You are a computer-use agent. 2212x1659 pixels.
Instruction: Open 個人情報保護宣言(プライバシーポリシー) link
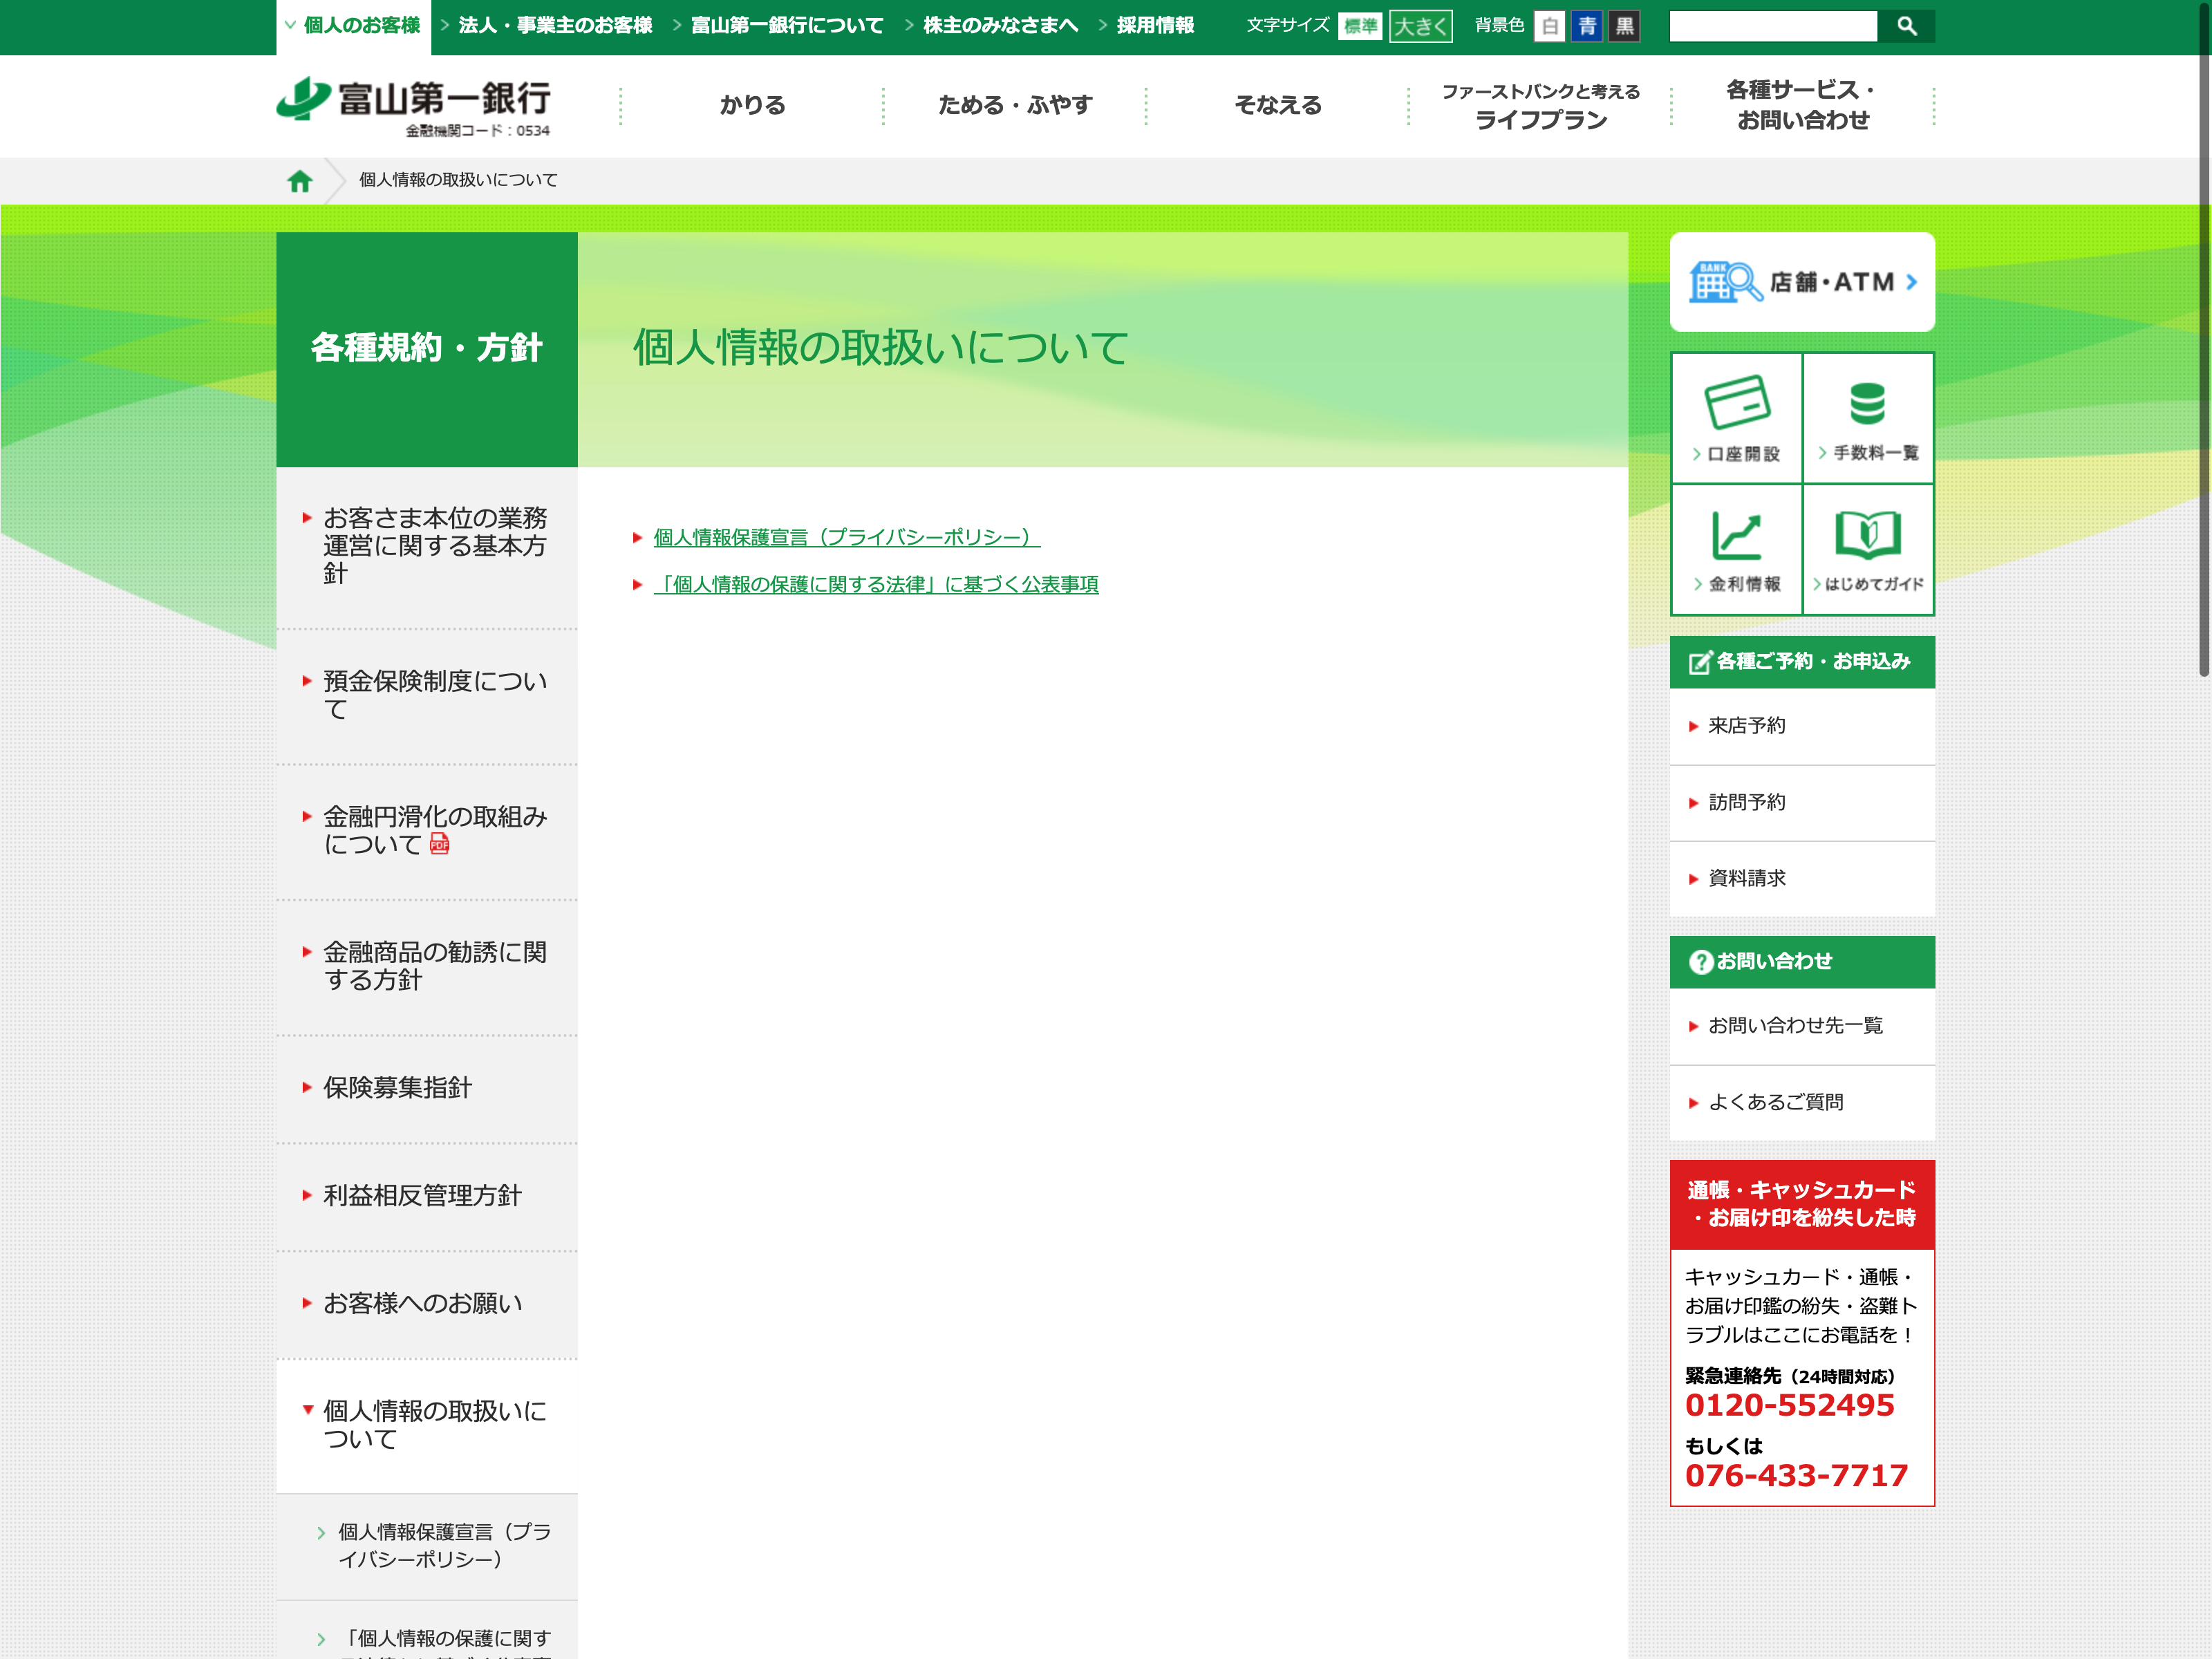(846, 537)
